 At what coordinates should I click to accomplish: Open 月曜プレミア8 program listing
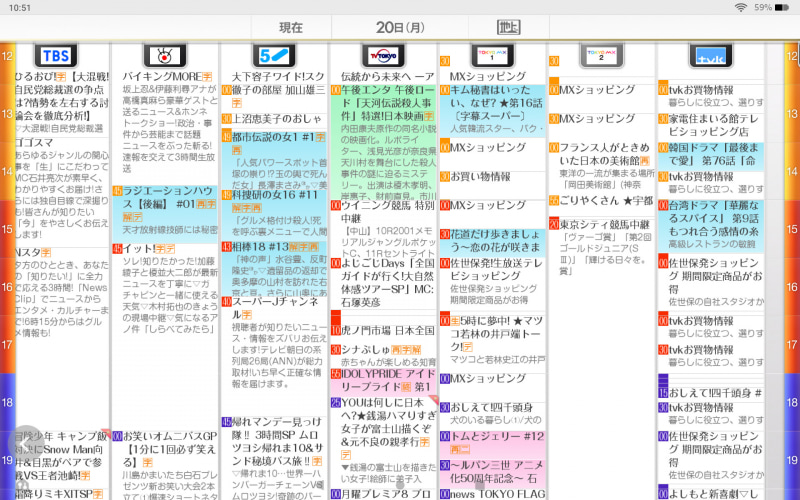384,494
